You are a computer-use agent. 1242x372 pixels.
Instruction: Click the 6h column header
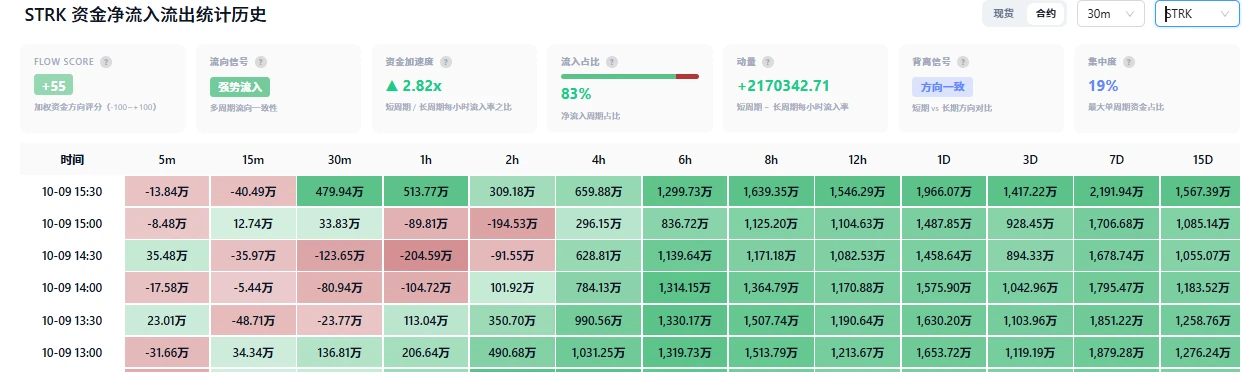(685, 160)
